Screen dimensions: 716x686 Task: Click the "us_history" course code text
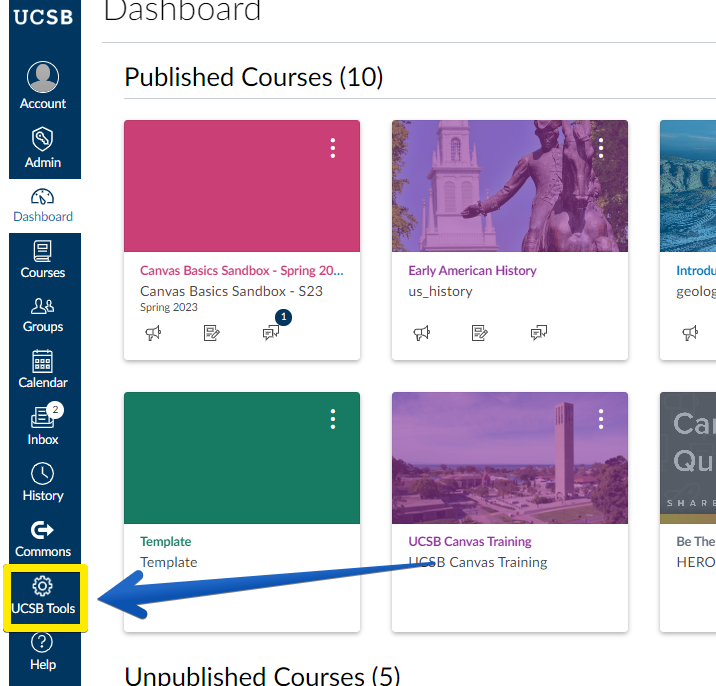click(440, 291)
